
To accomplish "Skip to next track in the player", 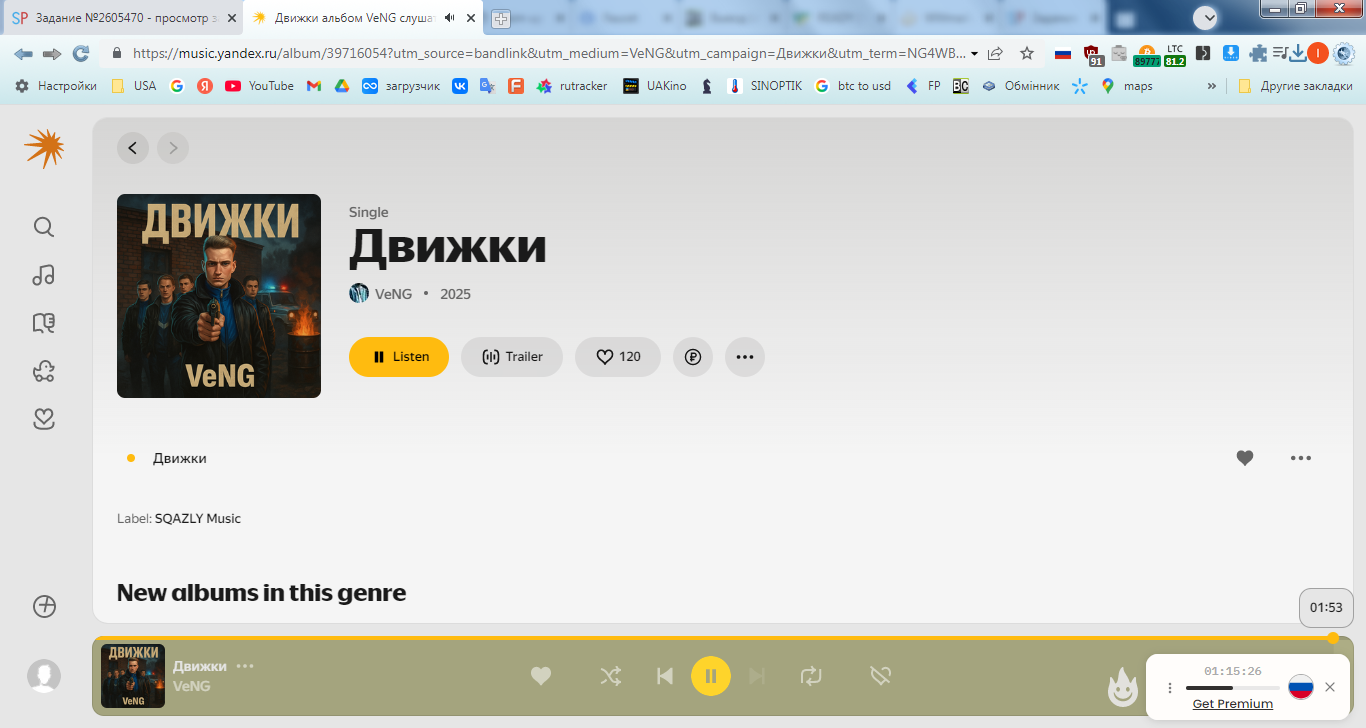I will coord(757,676).
